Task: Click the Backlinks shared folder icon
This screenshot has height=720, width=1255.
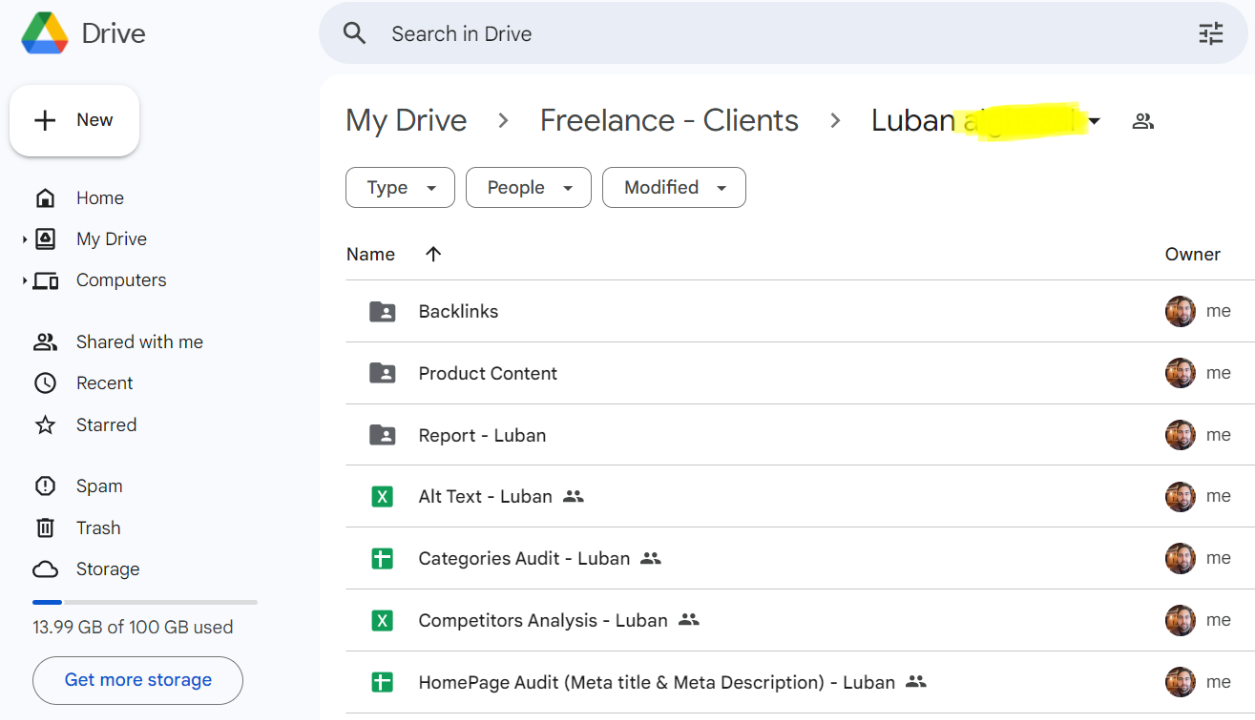Action: pos(382,311)
